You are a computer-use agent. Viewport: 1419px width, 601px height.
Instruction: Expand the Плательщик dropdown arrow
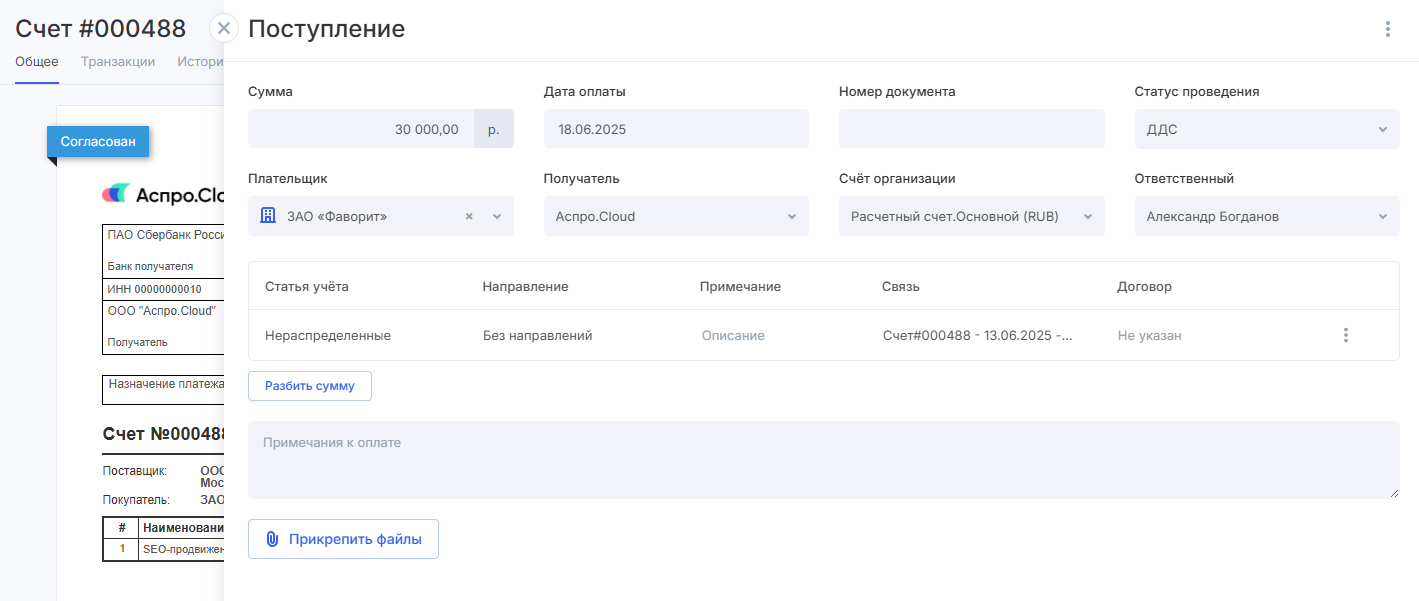(x=497, y=216)
